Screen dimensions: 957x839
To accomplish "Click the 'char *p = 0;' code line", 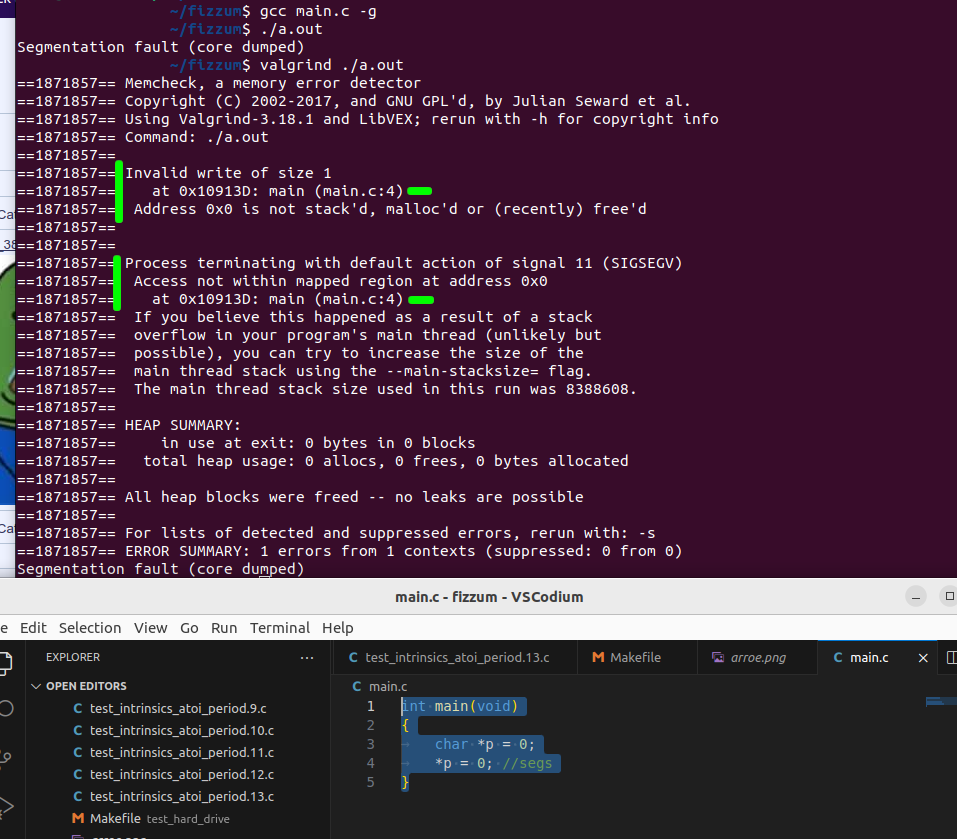I will coord(485,744).
